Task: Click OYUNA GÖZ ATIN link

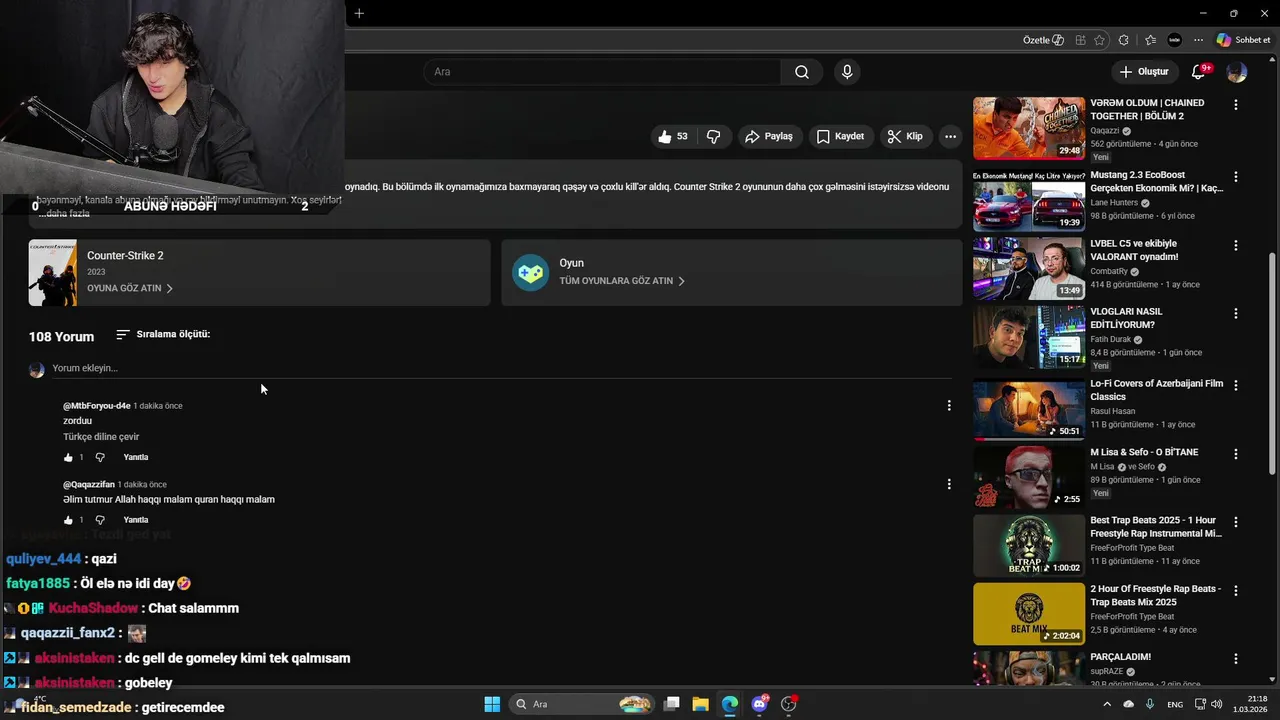Action: point(130,288)
